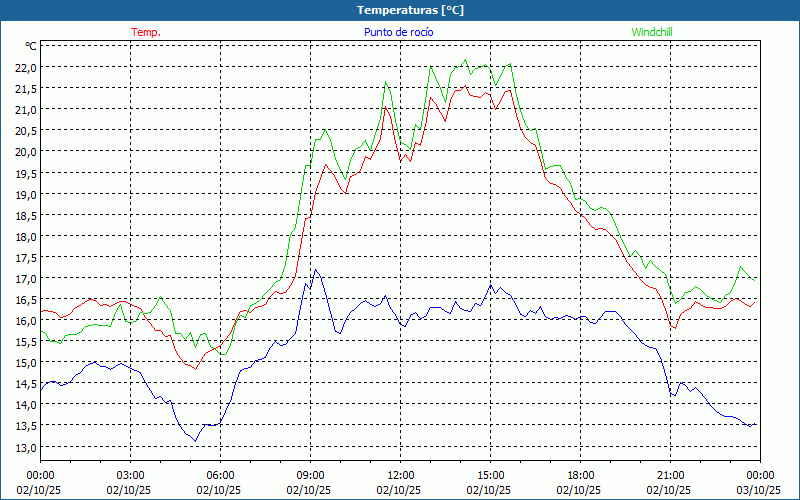Click the 09:00 time label on the x-axis
This screenshot has height=500, width=800.
coord(310,475)
